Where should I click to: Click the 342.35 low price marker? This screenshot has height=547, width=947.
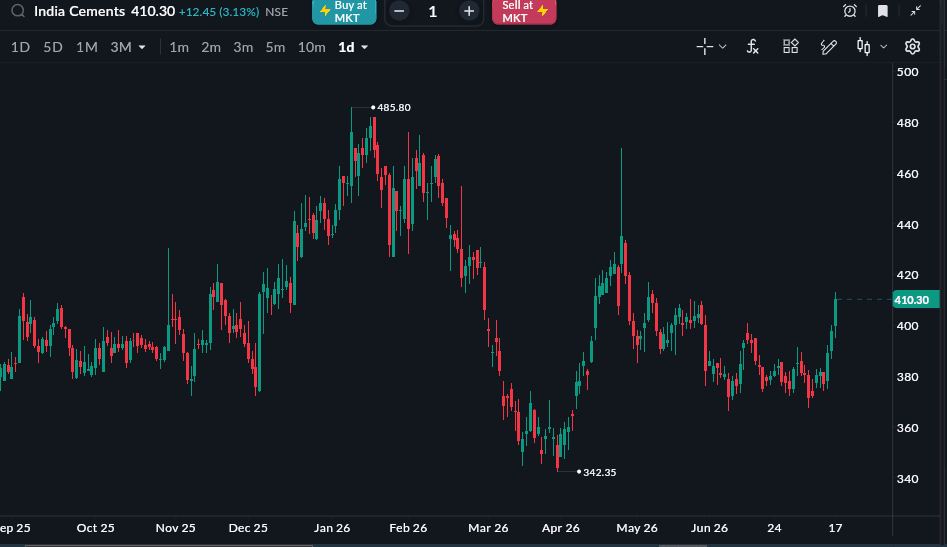point(599,472)
